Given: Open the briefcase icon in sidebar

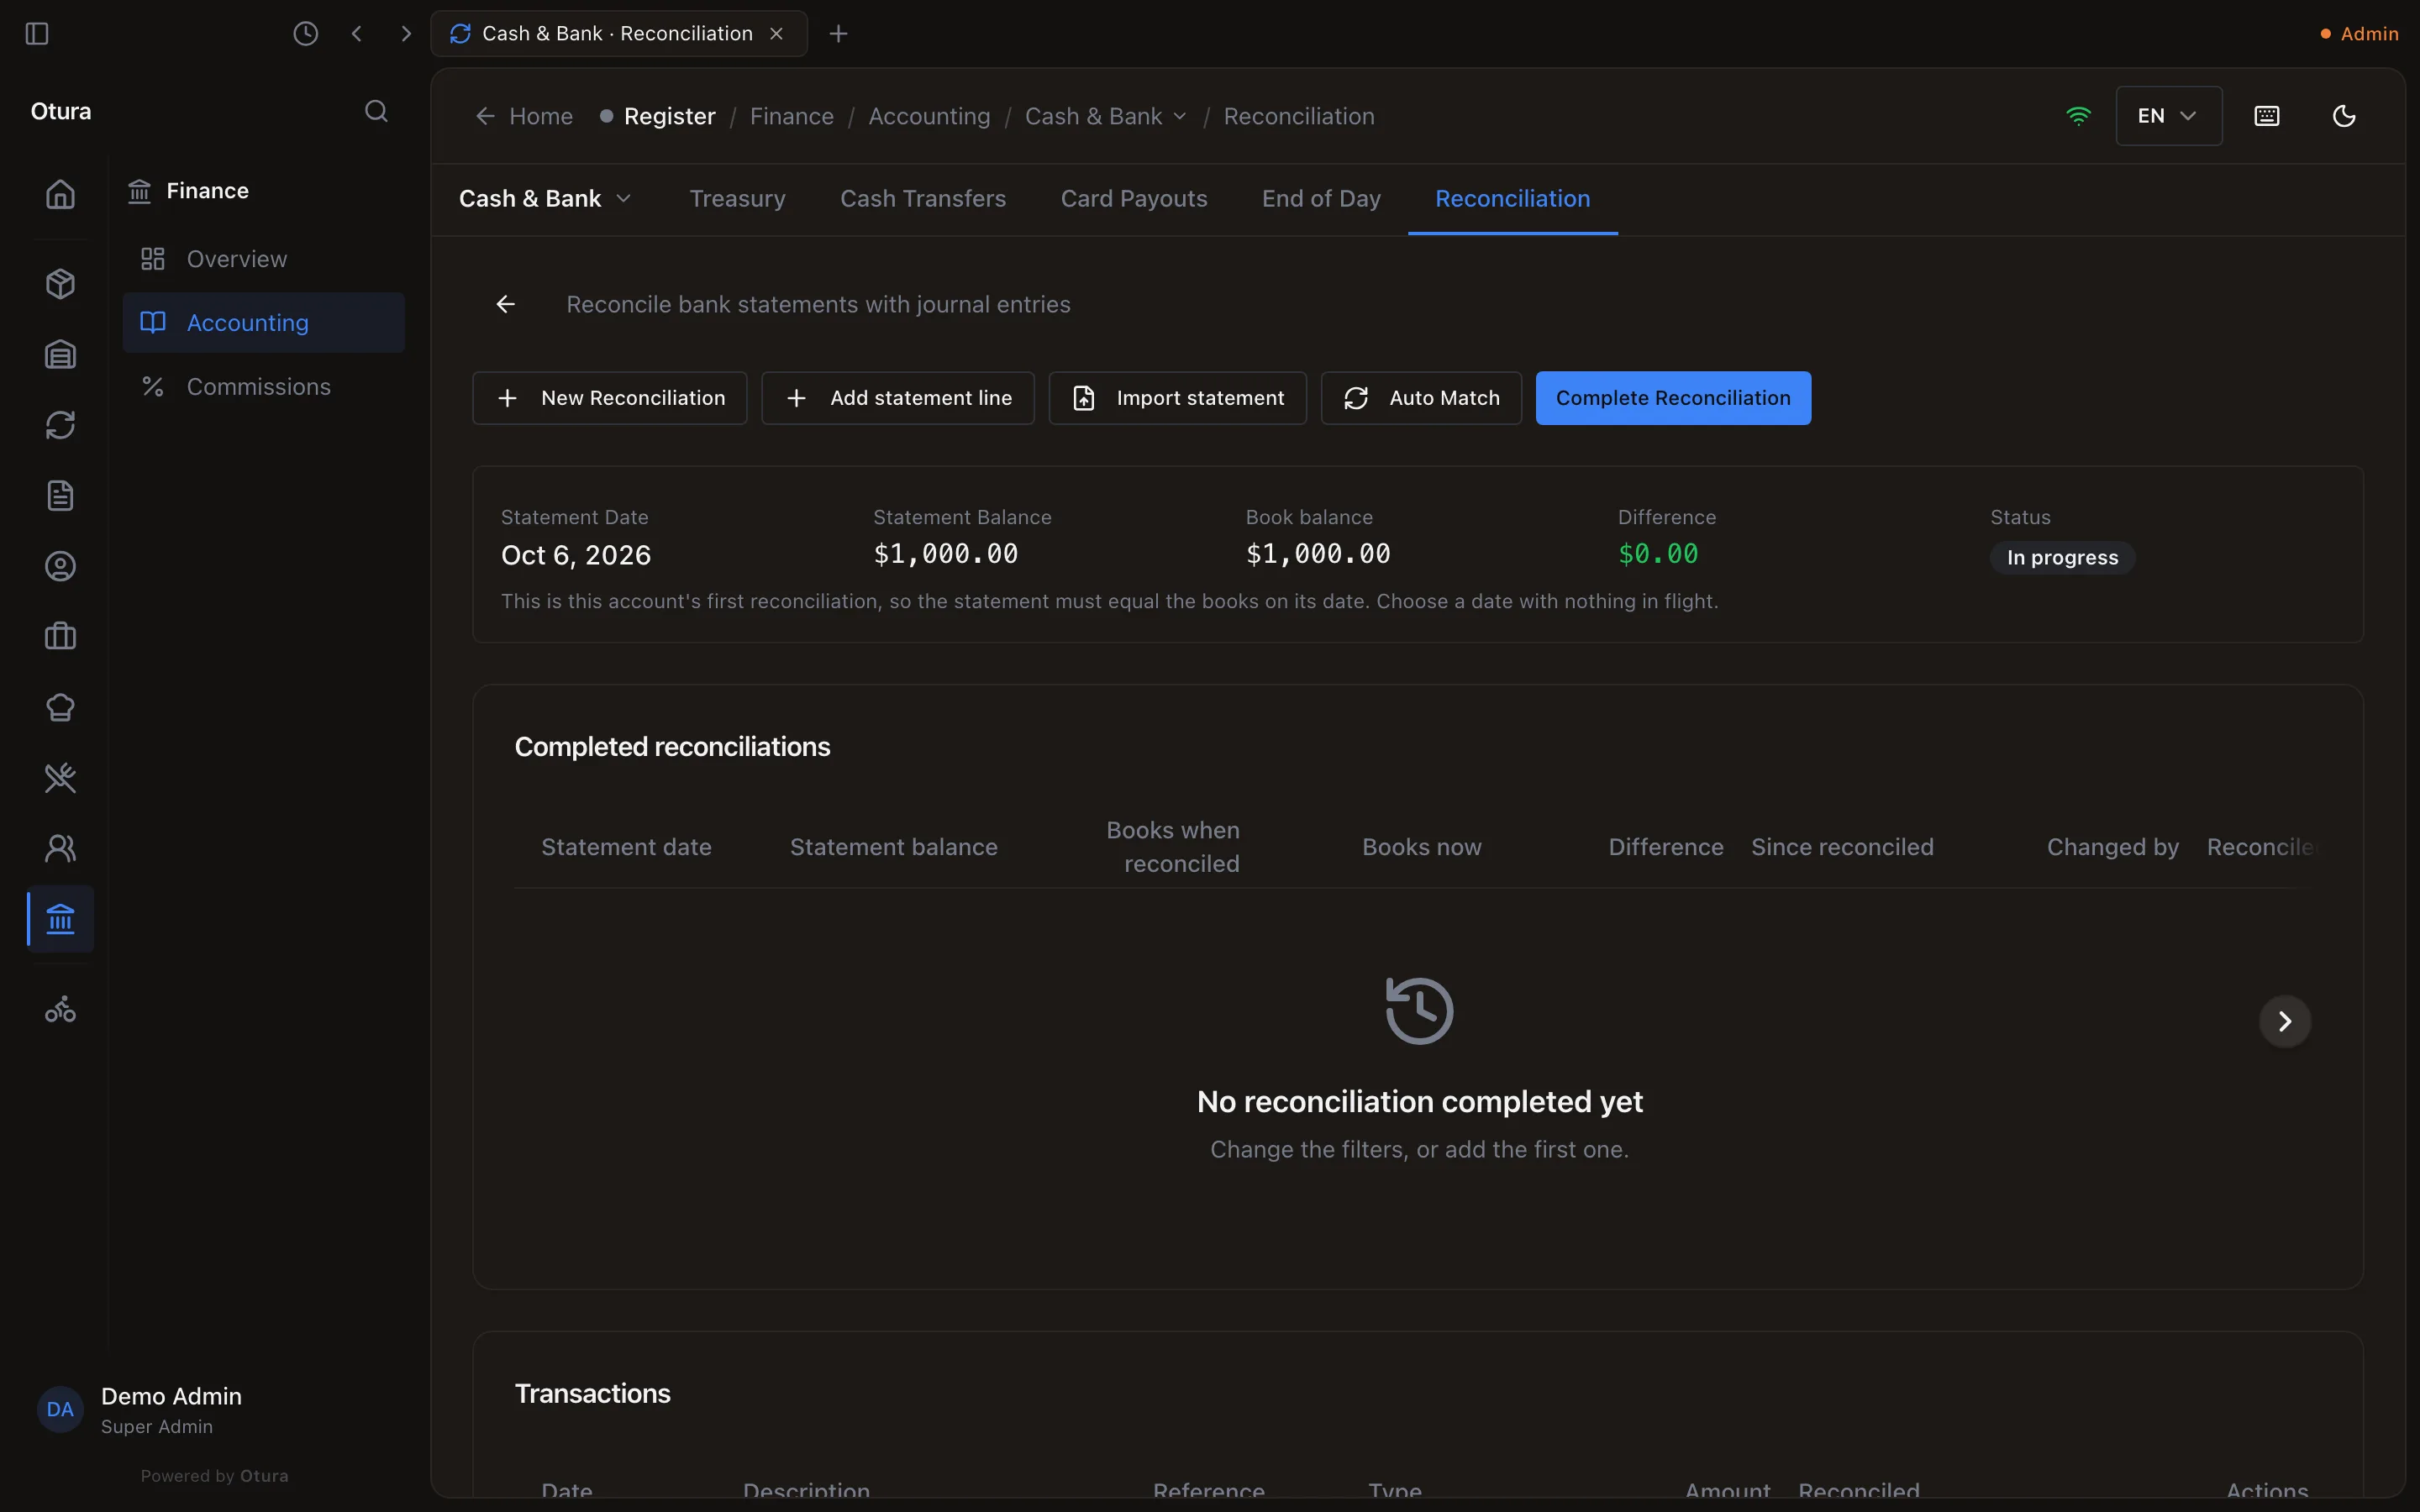Looking at the screenshot, I should click(60, 637).
